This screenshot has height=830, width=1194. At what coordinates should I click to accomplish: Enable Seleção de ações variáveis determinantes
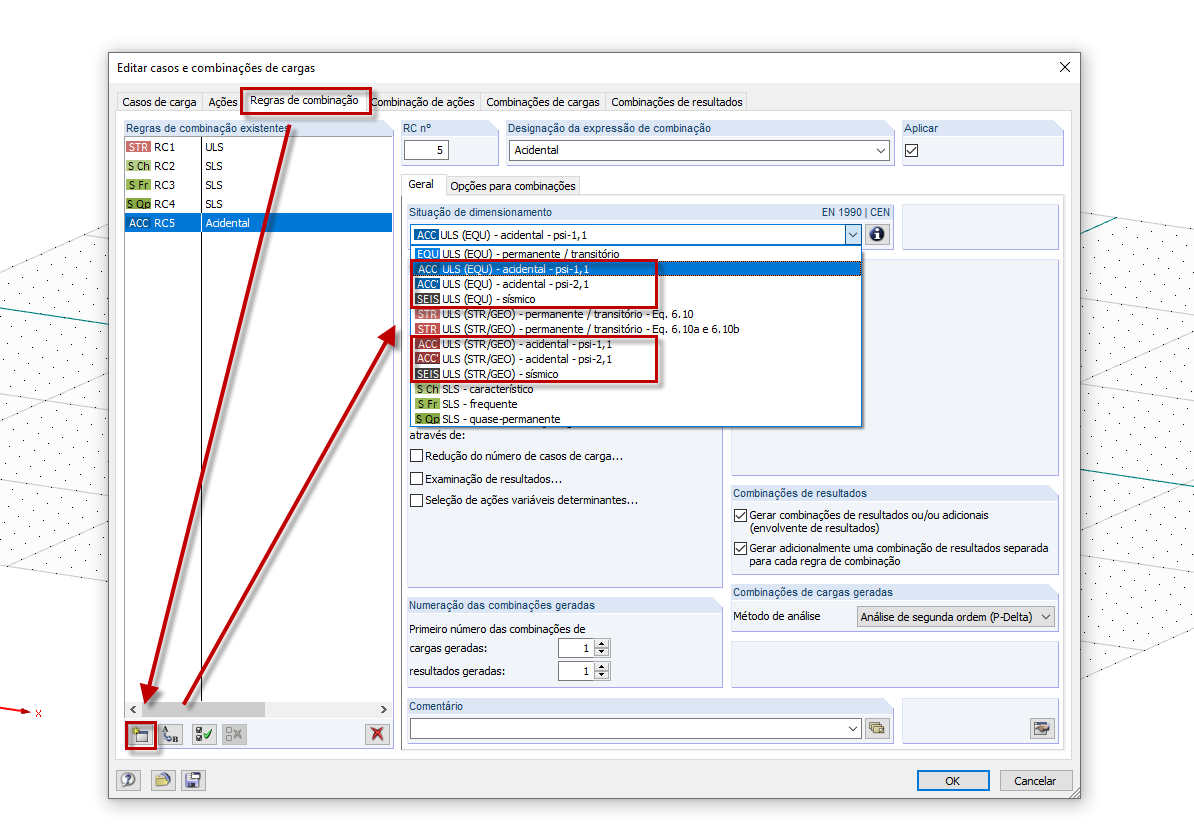tap(417, 500)
